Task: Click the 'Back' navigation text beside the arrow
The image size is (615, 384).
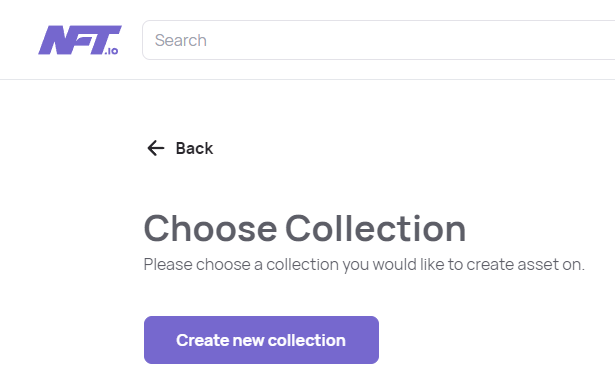Action: pos(194,148)
